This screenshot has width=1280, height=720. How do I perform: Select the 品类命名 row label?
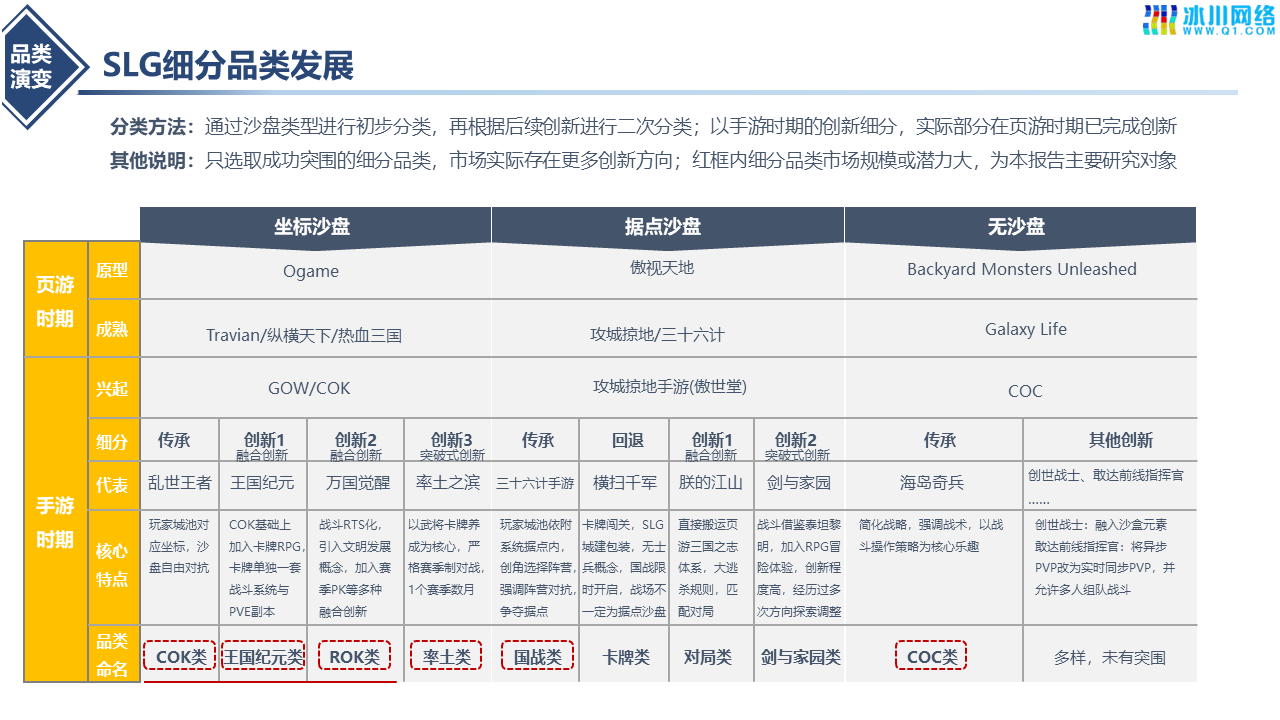[112, 656]
